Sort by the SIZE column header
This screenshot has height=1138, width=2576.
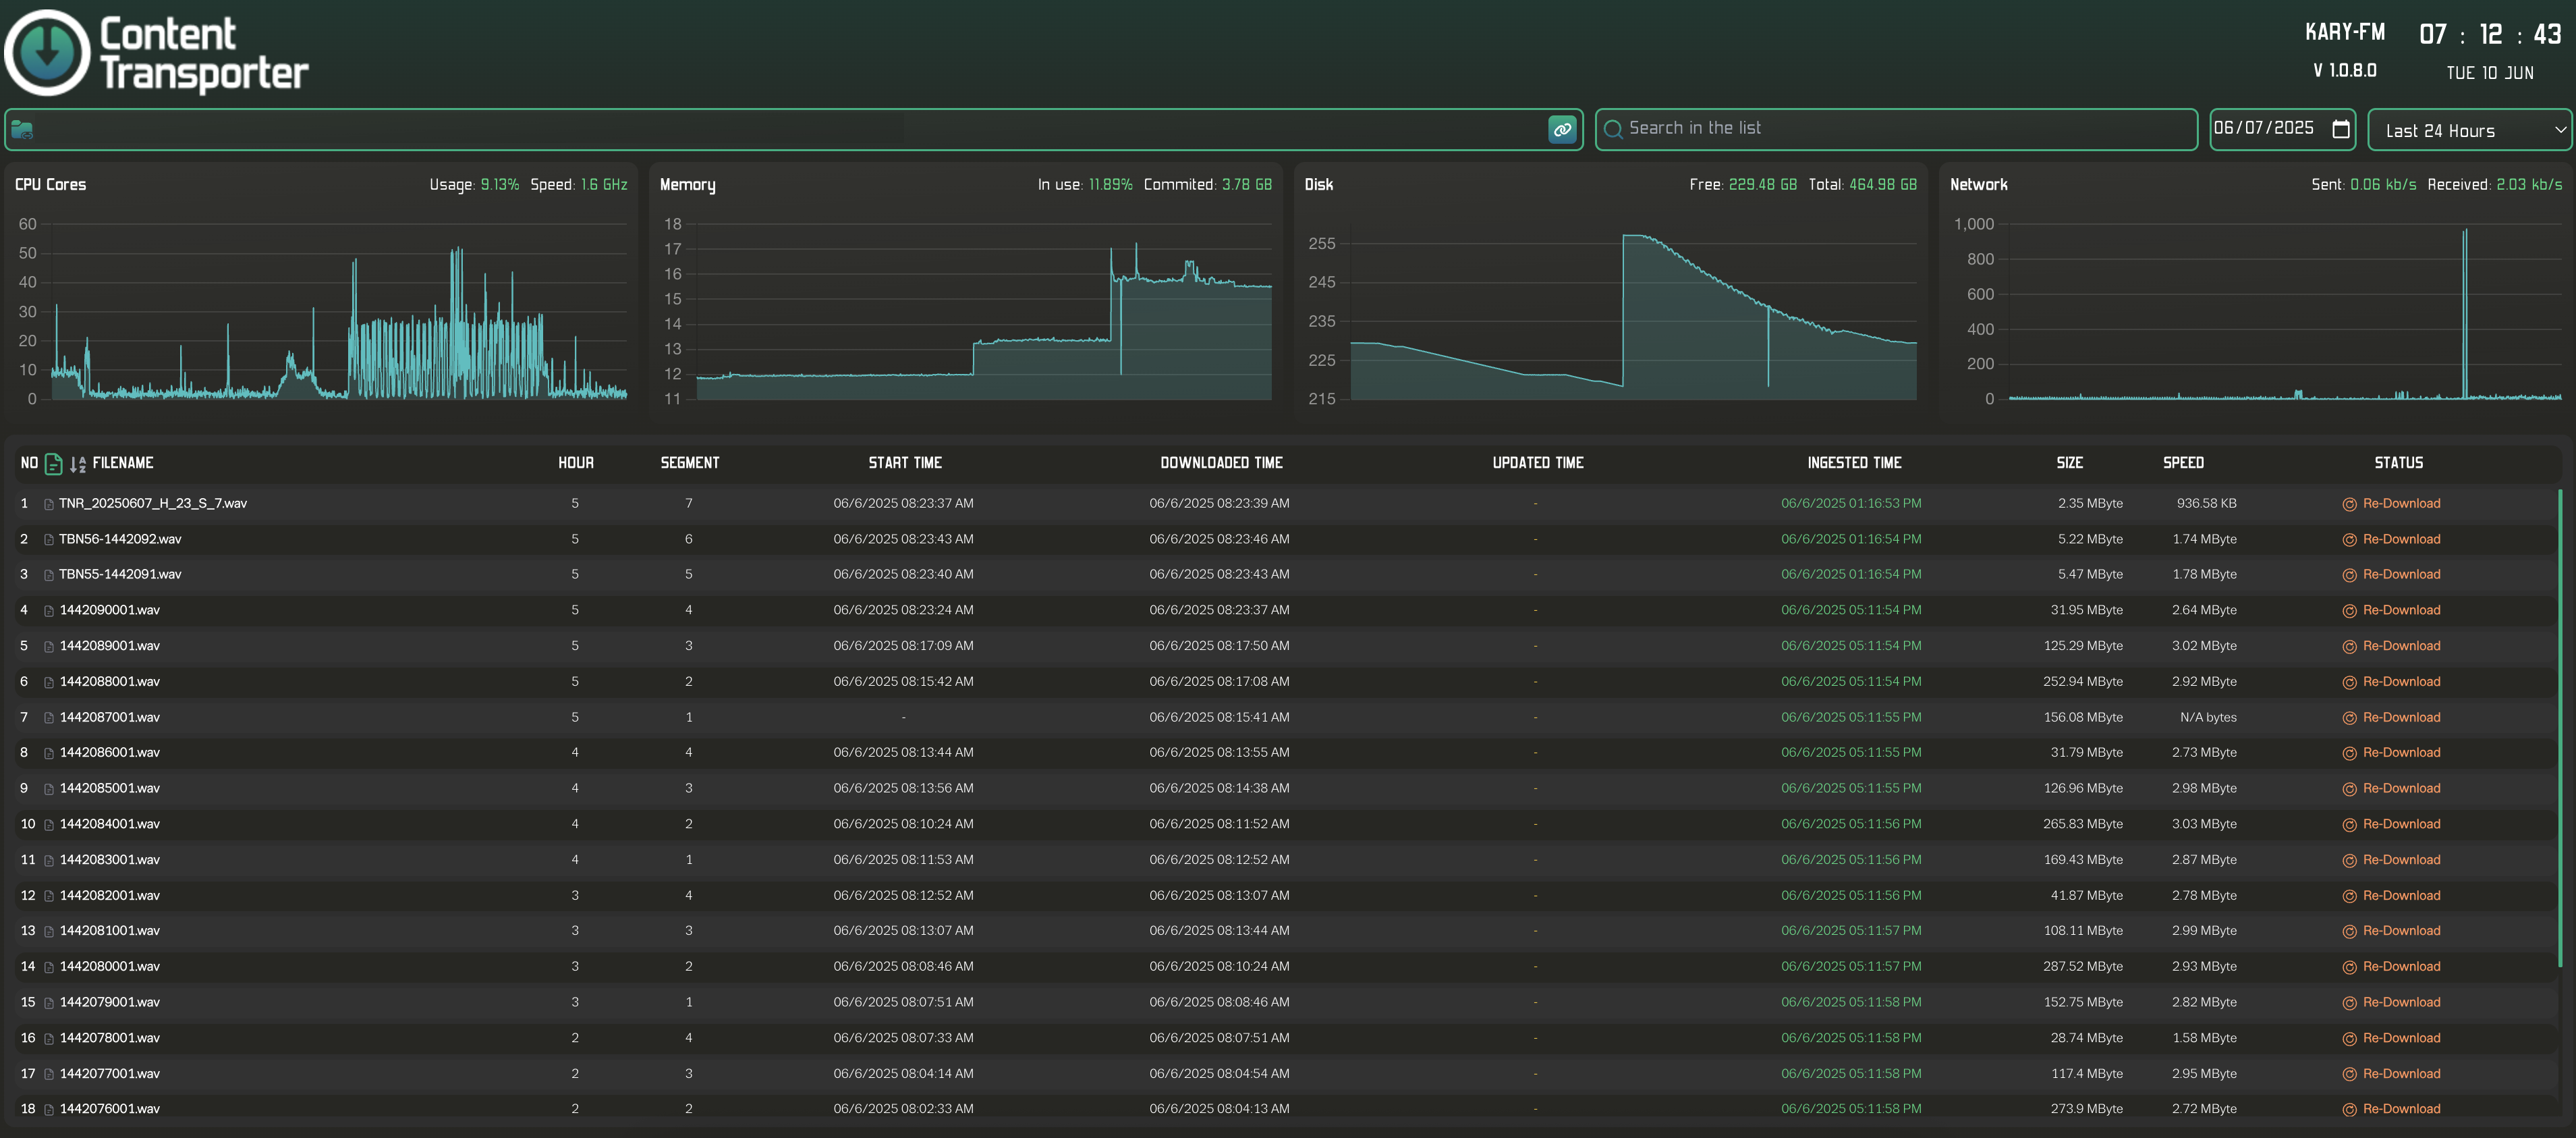[2069, 463]
